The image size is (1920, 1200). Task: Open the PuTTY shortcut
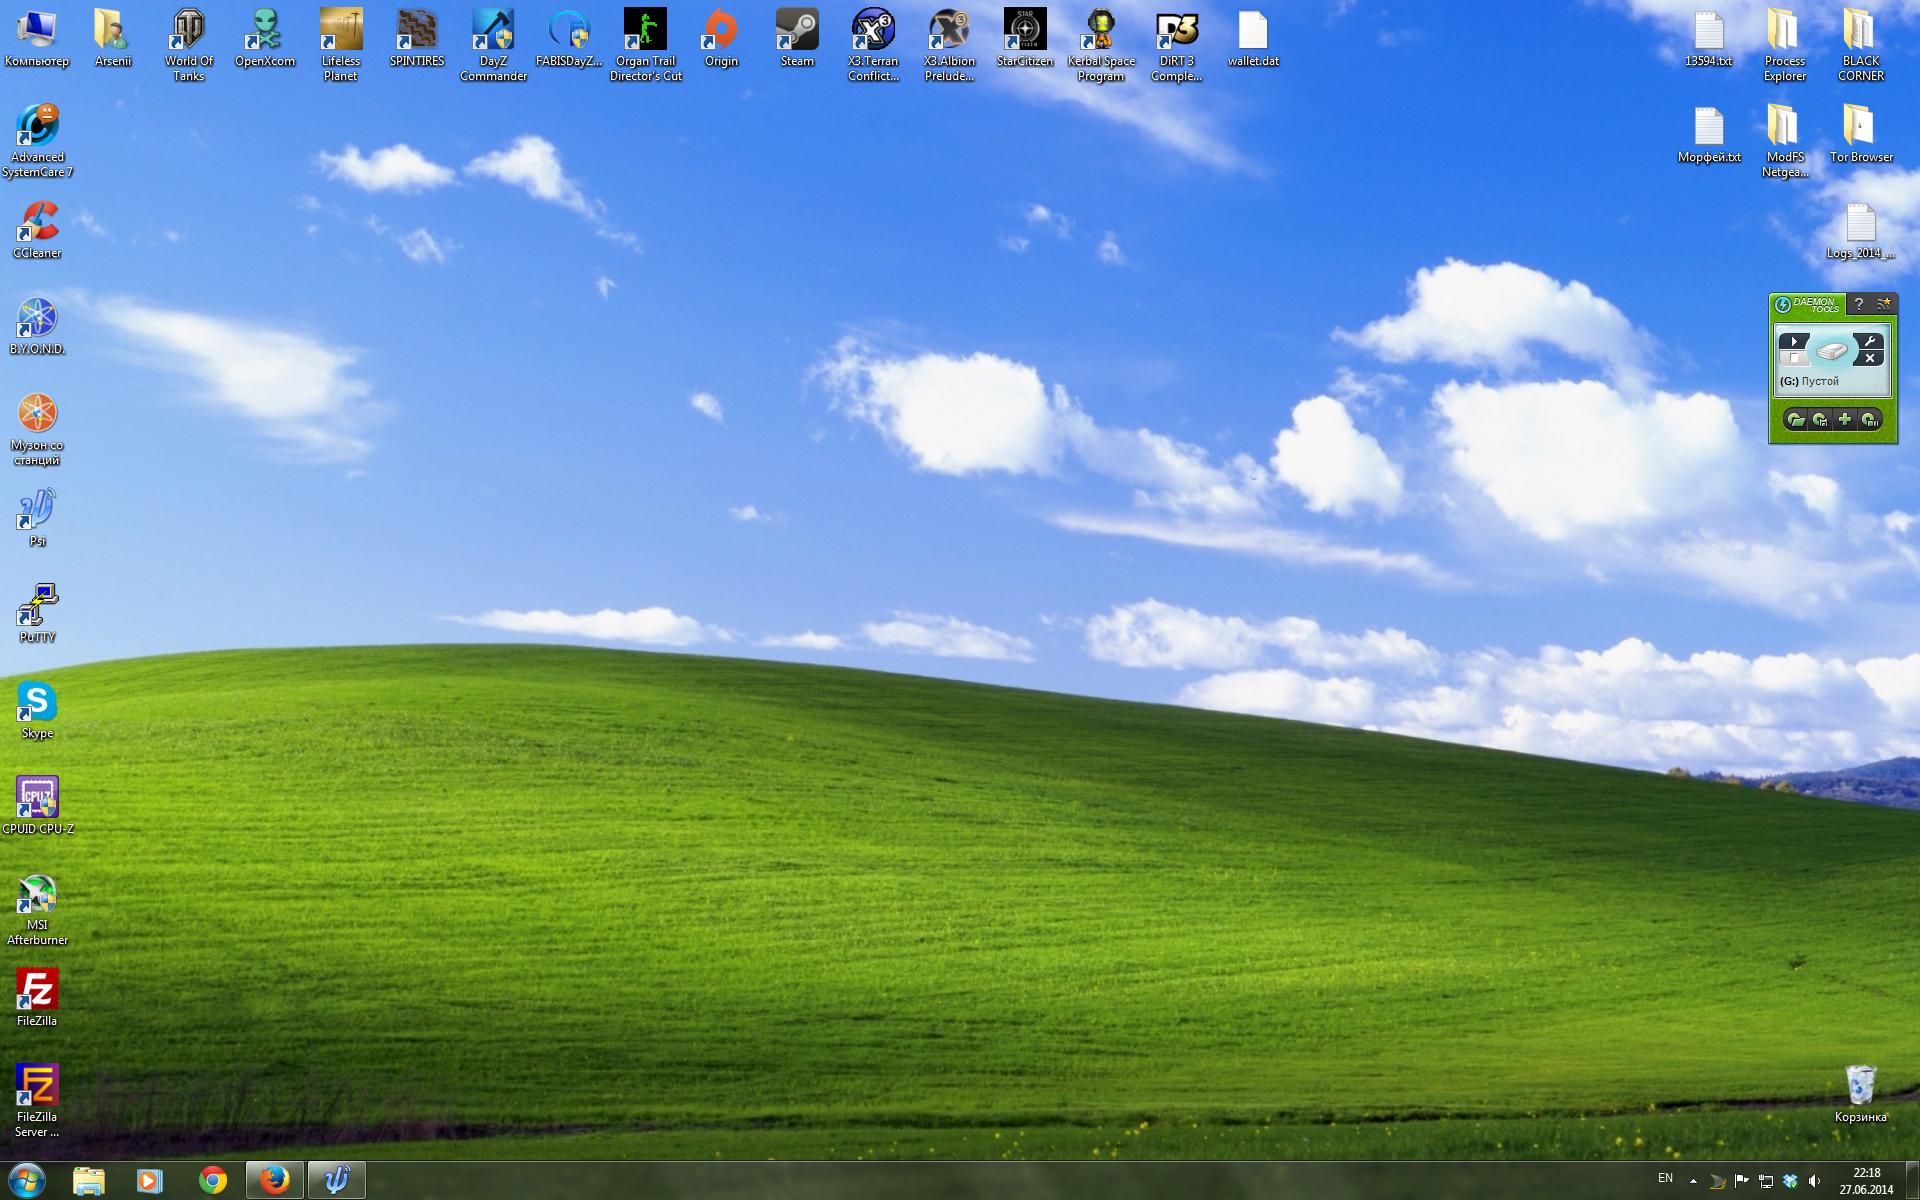37,614
